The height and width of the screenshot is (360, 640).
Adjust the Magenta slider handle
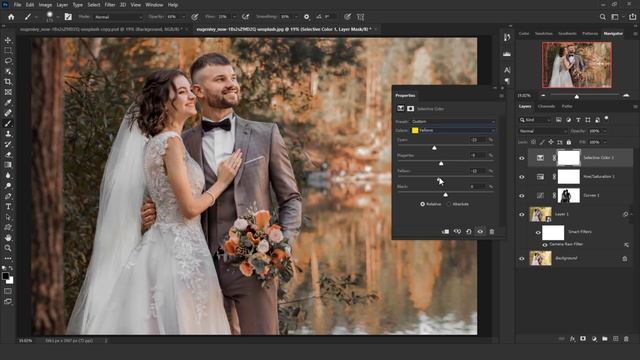pyautogui.click(x=441, y=163)
